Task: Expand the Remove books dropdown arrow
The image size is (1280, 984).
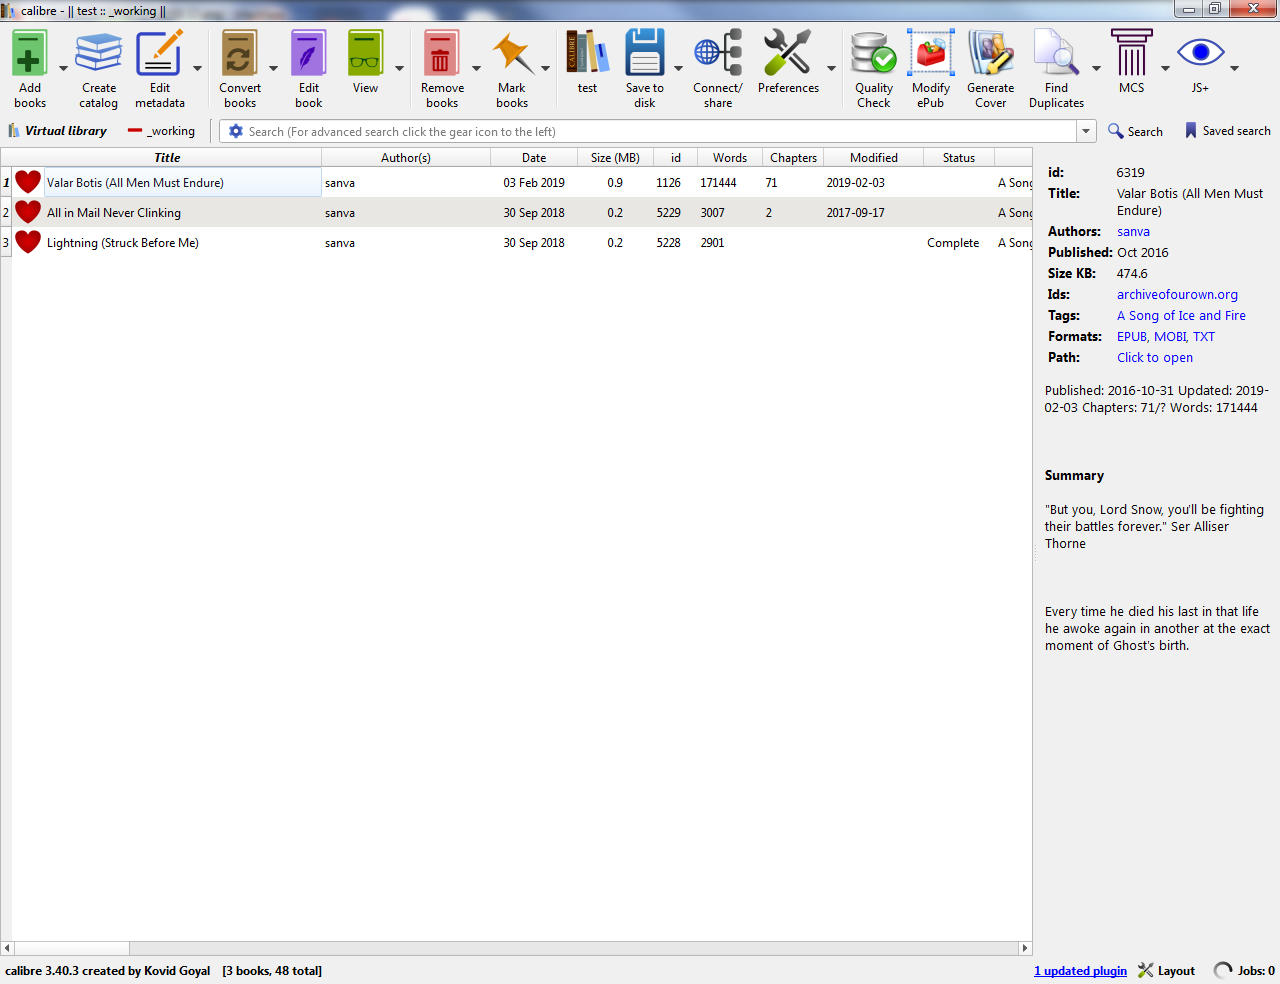Action: [x=476, y=69]
